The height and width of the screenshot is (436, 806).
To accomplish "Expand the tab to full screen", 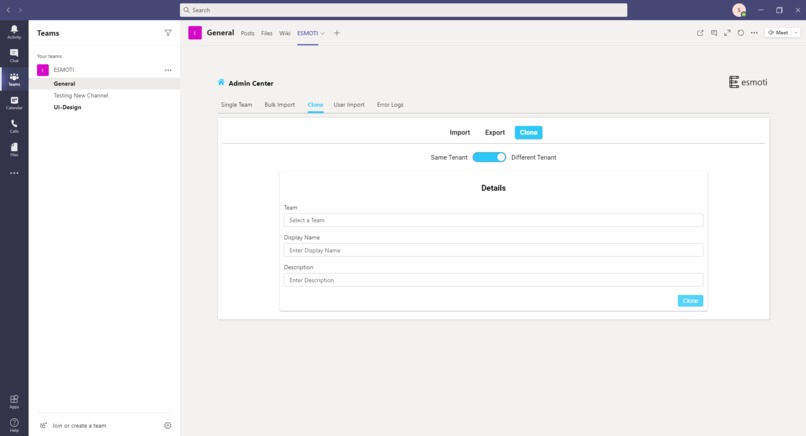I will coord(727,33).
